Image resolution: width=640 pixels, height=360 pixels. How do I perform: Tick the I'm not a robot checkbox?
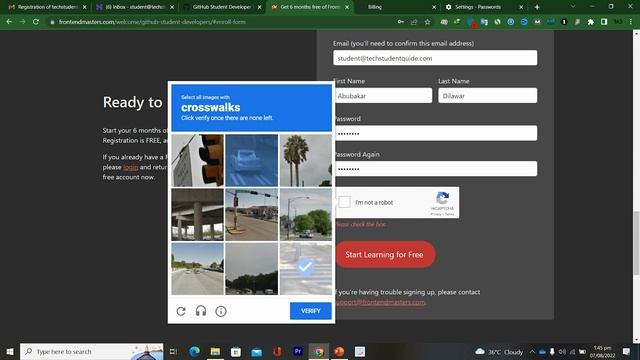[344, 202]
